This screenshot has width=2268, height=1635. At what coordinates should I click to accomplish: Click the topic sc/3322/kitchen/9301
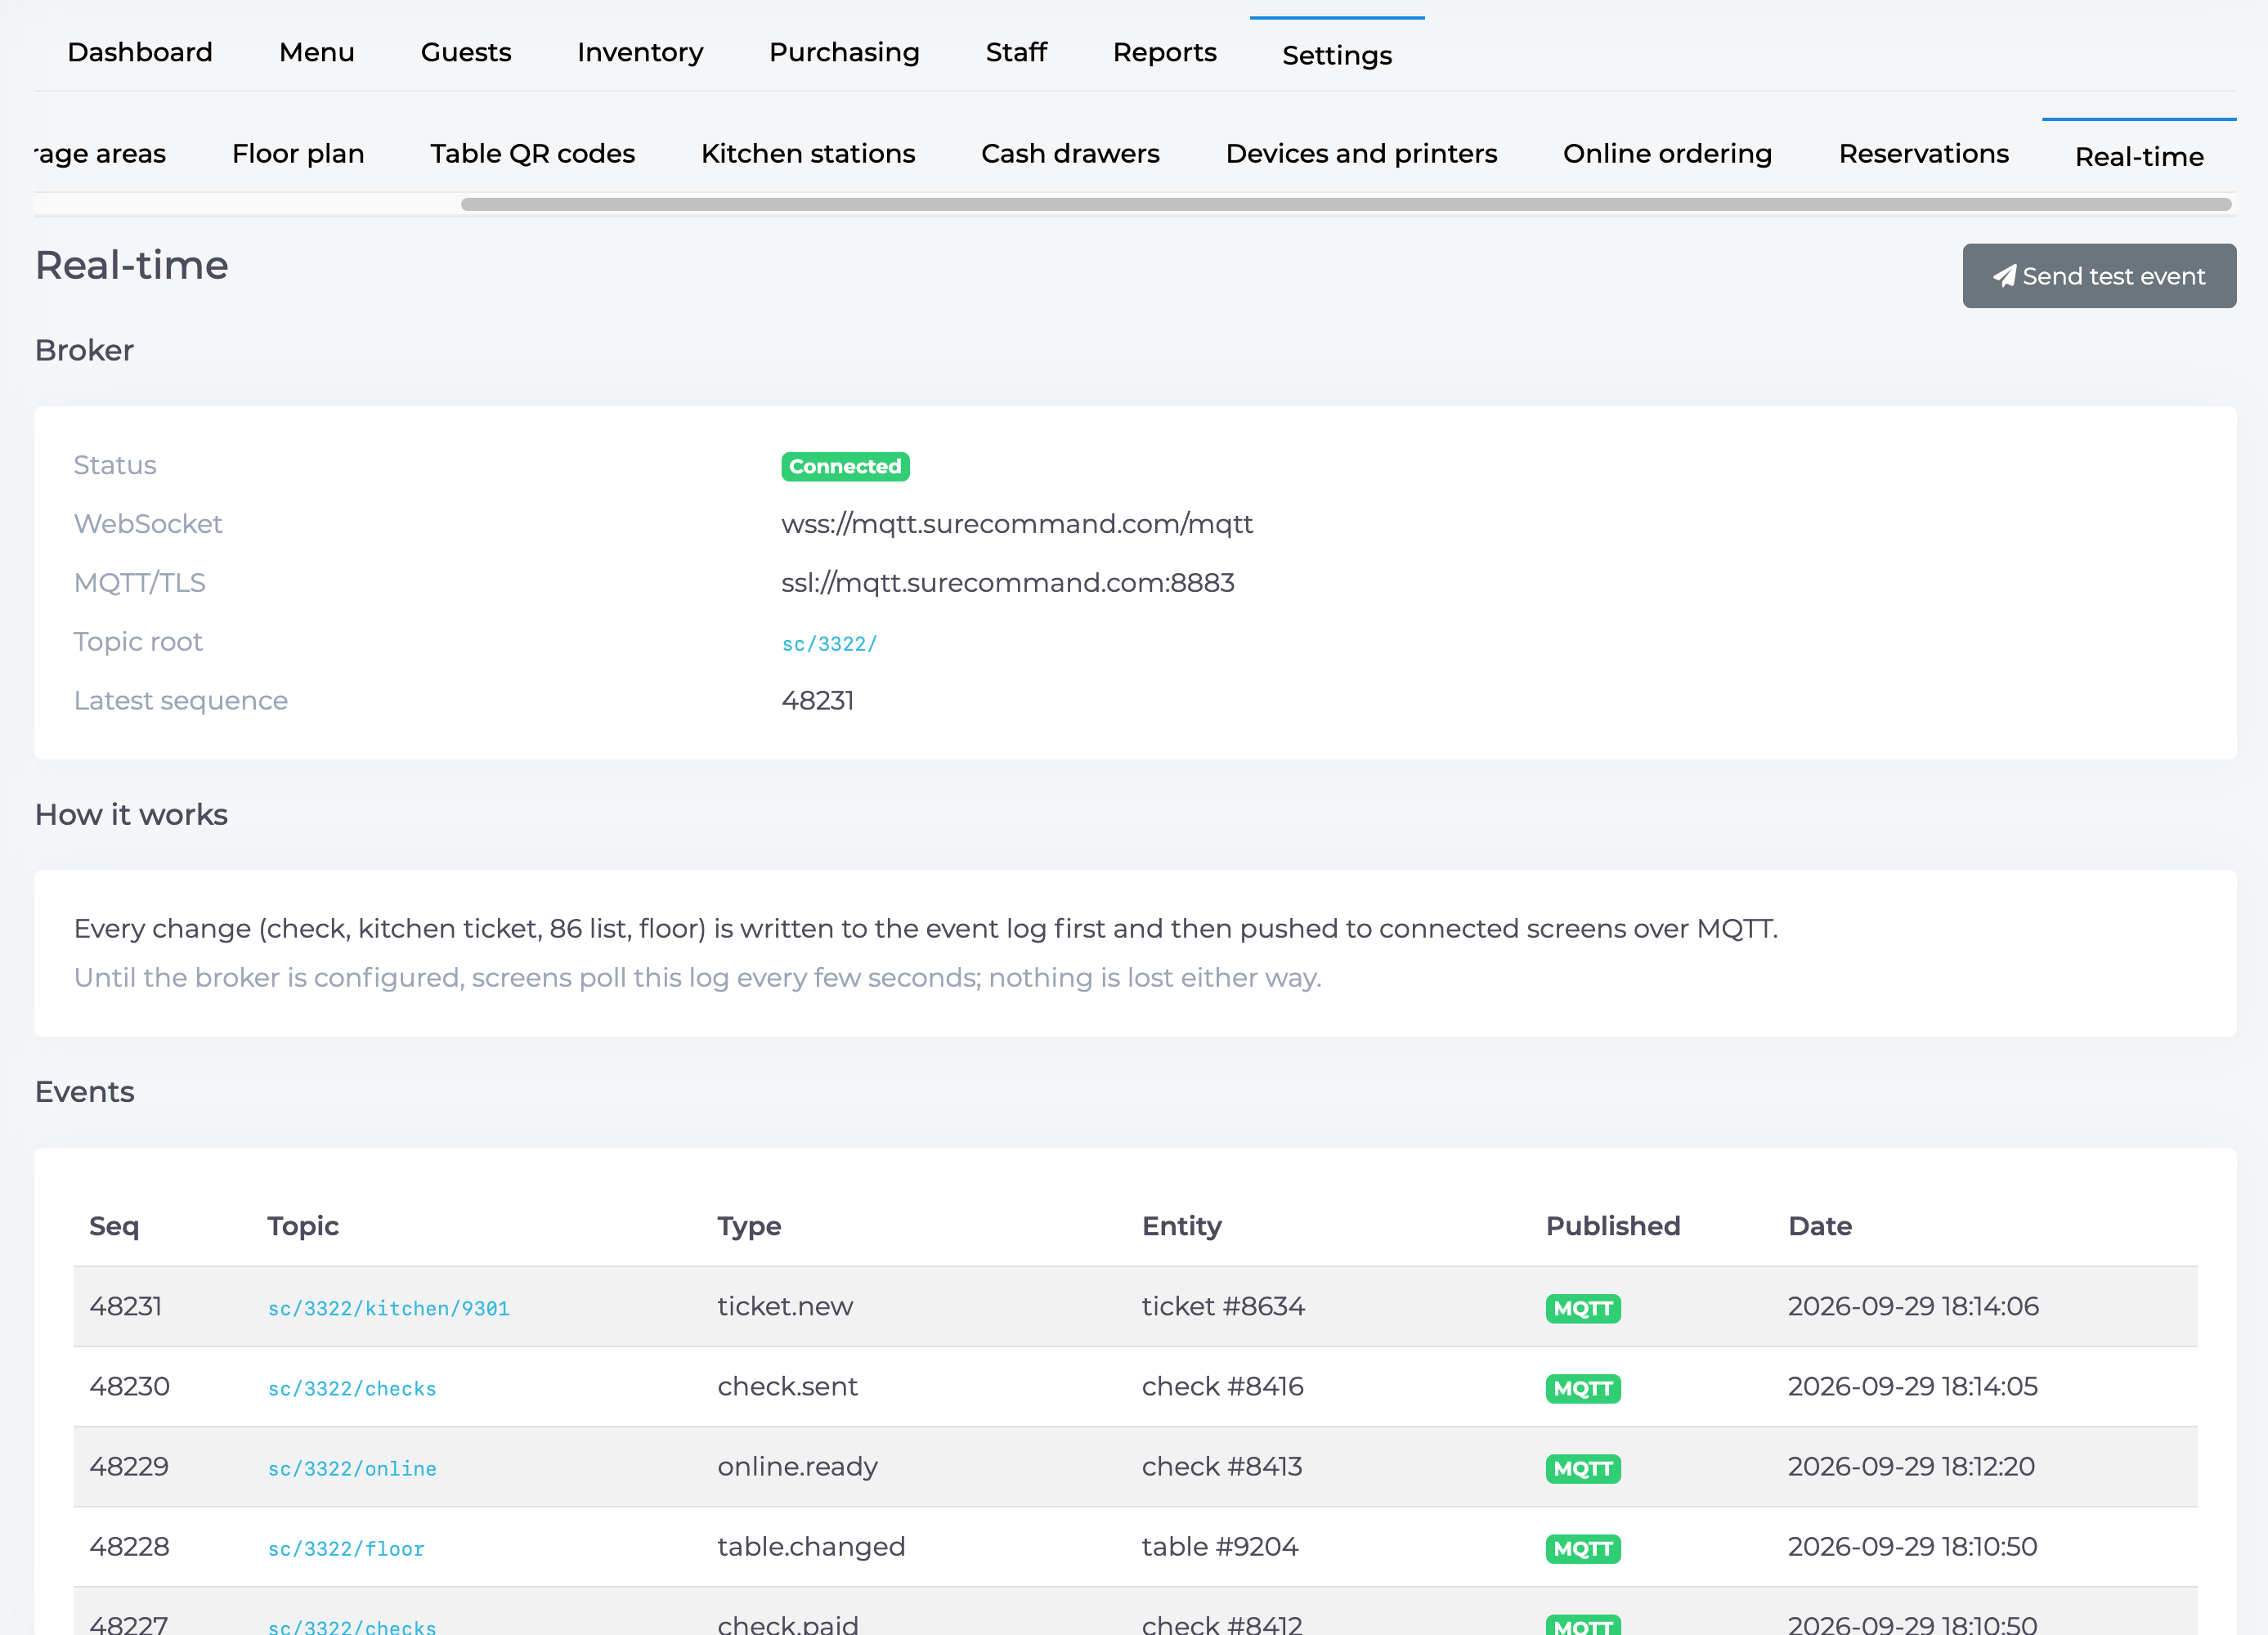pyautogui.click(x=389, y=1308)
